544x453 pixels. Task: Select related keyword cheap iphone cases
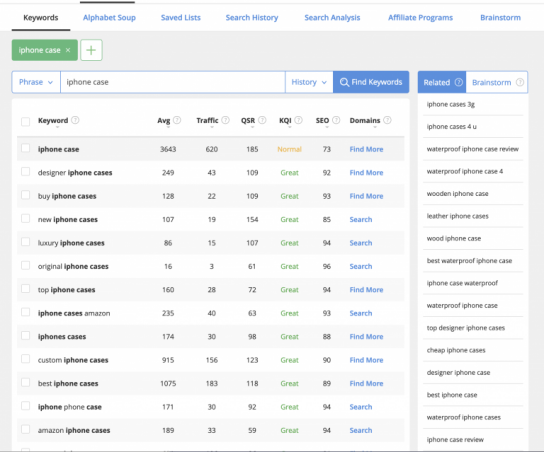point(456,350)
